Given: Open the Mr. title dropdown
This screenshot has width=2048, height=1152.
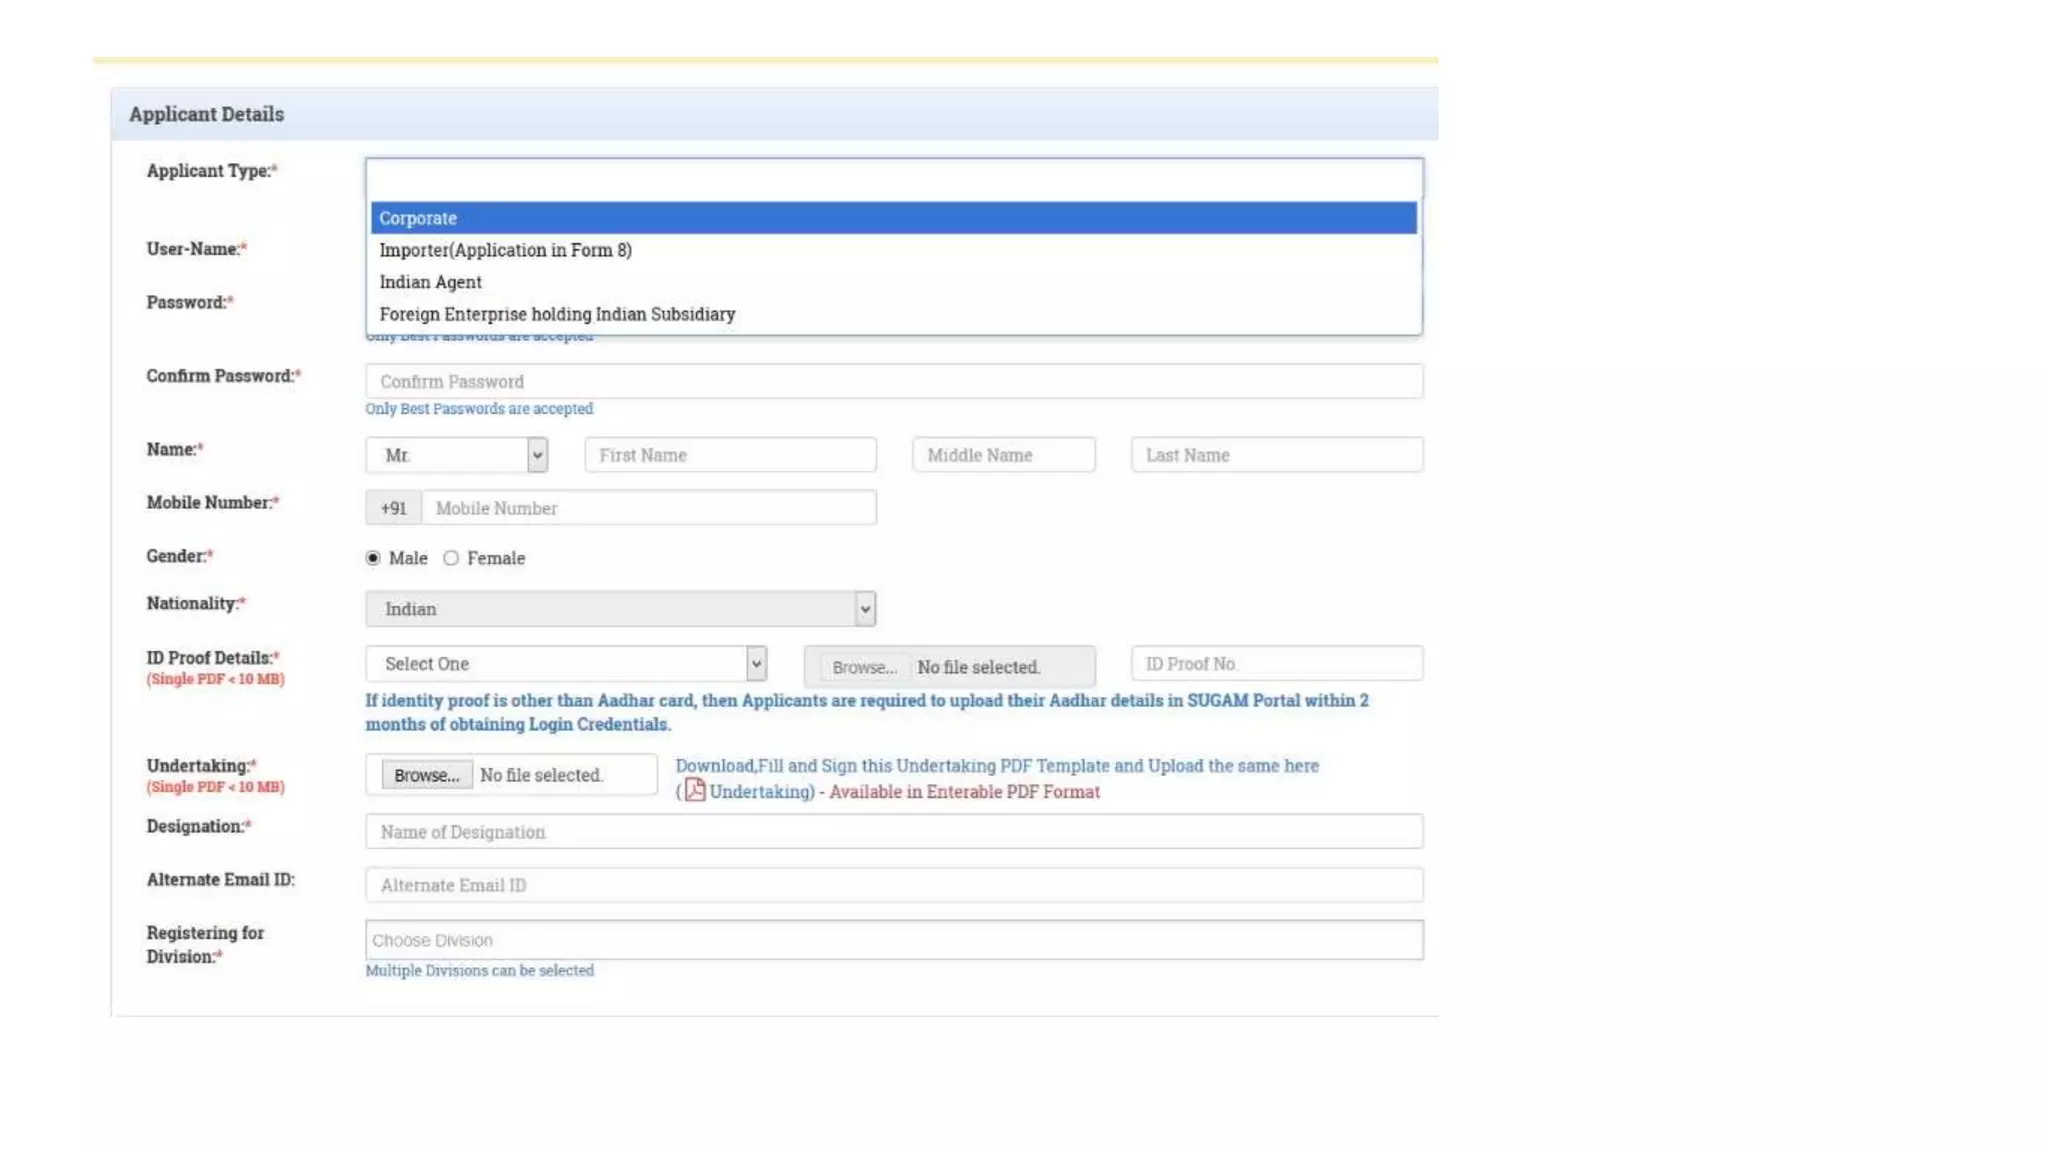Looking at the screenshot, I should tap(456, 455).
